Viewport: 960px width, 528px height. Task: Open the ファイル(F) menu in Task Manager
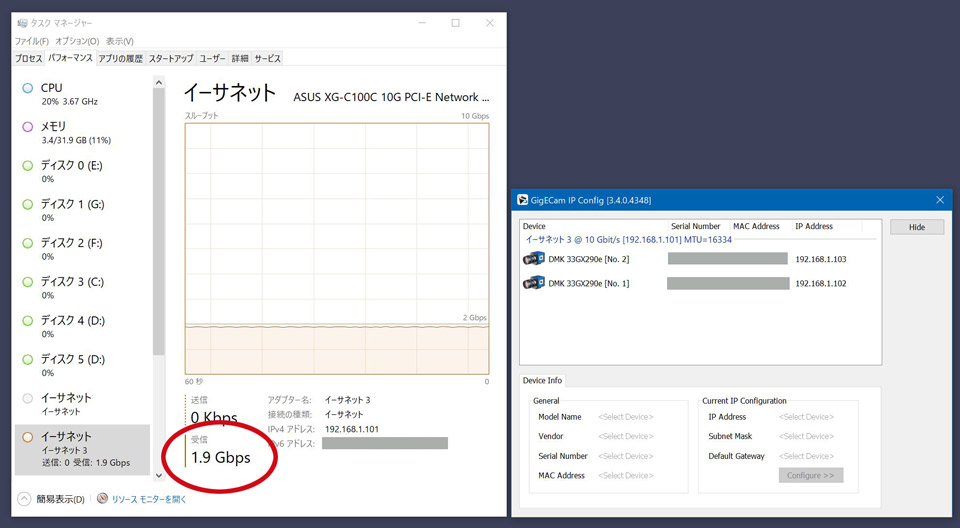(32, 41)
